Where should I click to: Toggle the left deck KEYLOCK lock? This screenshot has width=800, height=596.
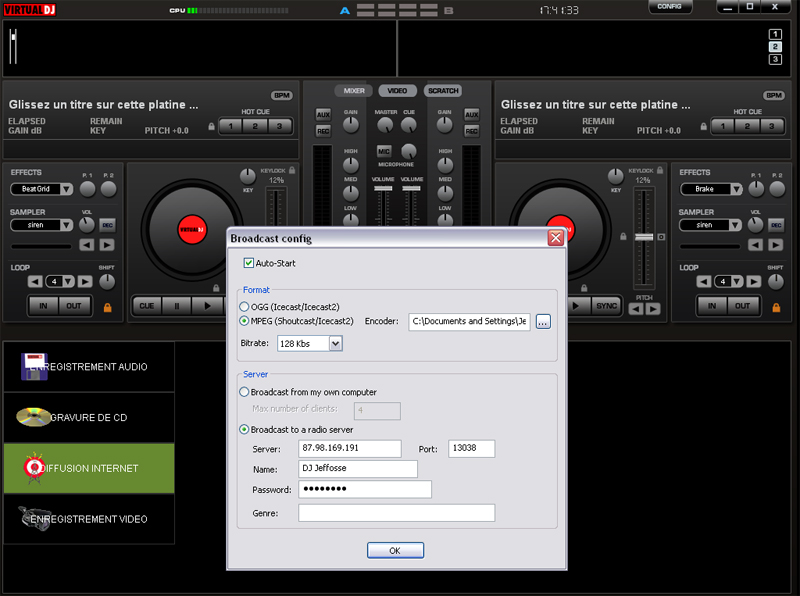pos(292,170)
